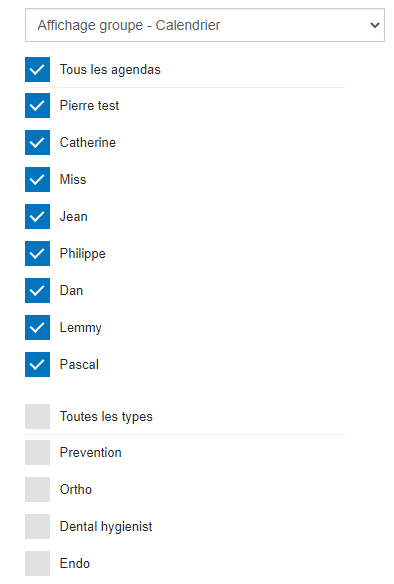Select the Ortho type checkbox
Image resolution: width=394 pixels, height=584 pixels.
point(37,489)
